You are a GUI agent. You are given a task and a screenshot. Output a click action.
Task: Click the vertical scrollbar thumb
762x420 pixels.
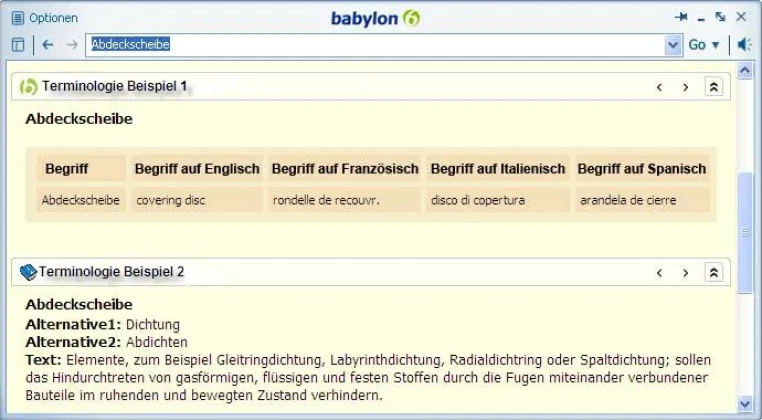tap(745, 233)
